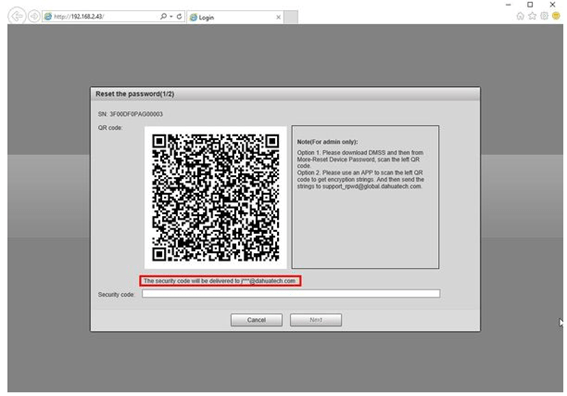Click the refresh page icon

(x=179, y=16)
